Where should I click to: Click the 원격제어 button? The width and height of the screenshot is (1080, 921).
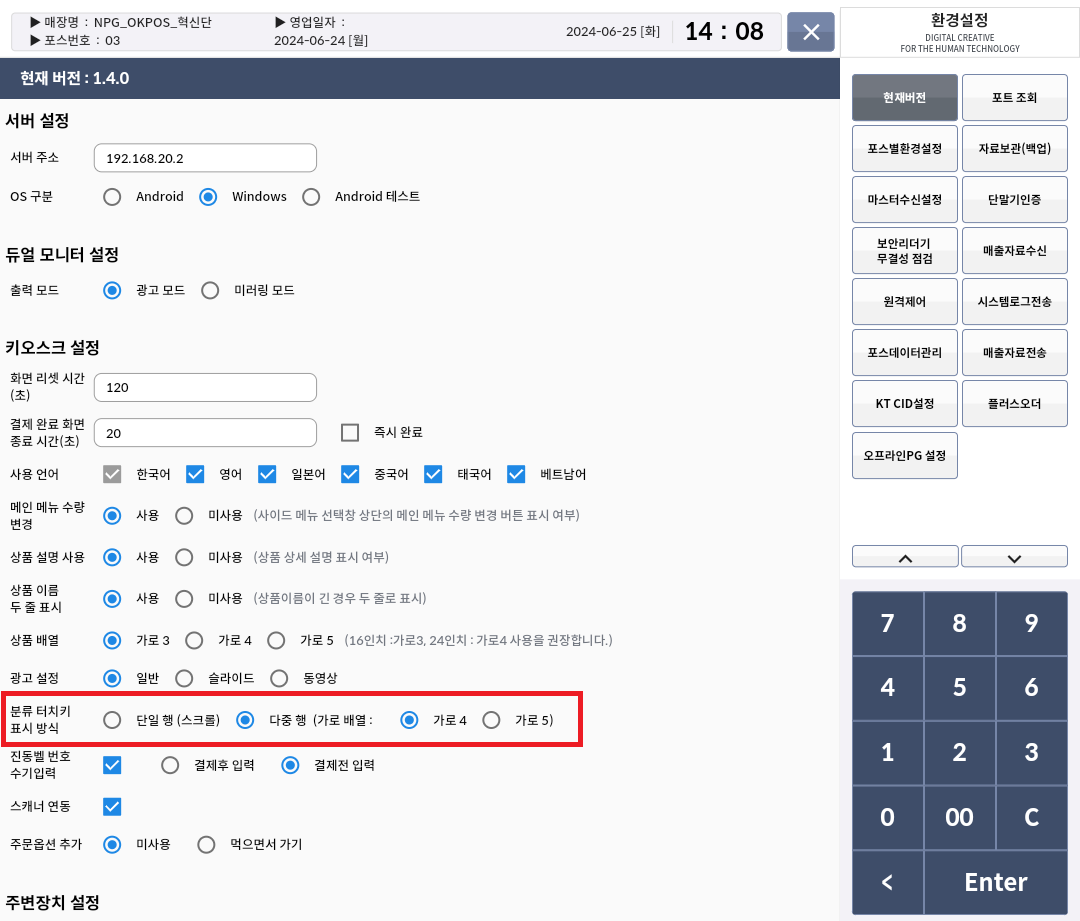tap(905, 301)
